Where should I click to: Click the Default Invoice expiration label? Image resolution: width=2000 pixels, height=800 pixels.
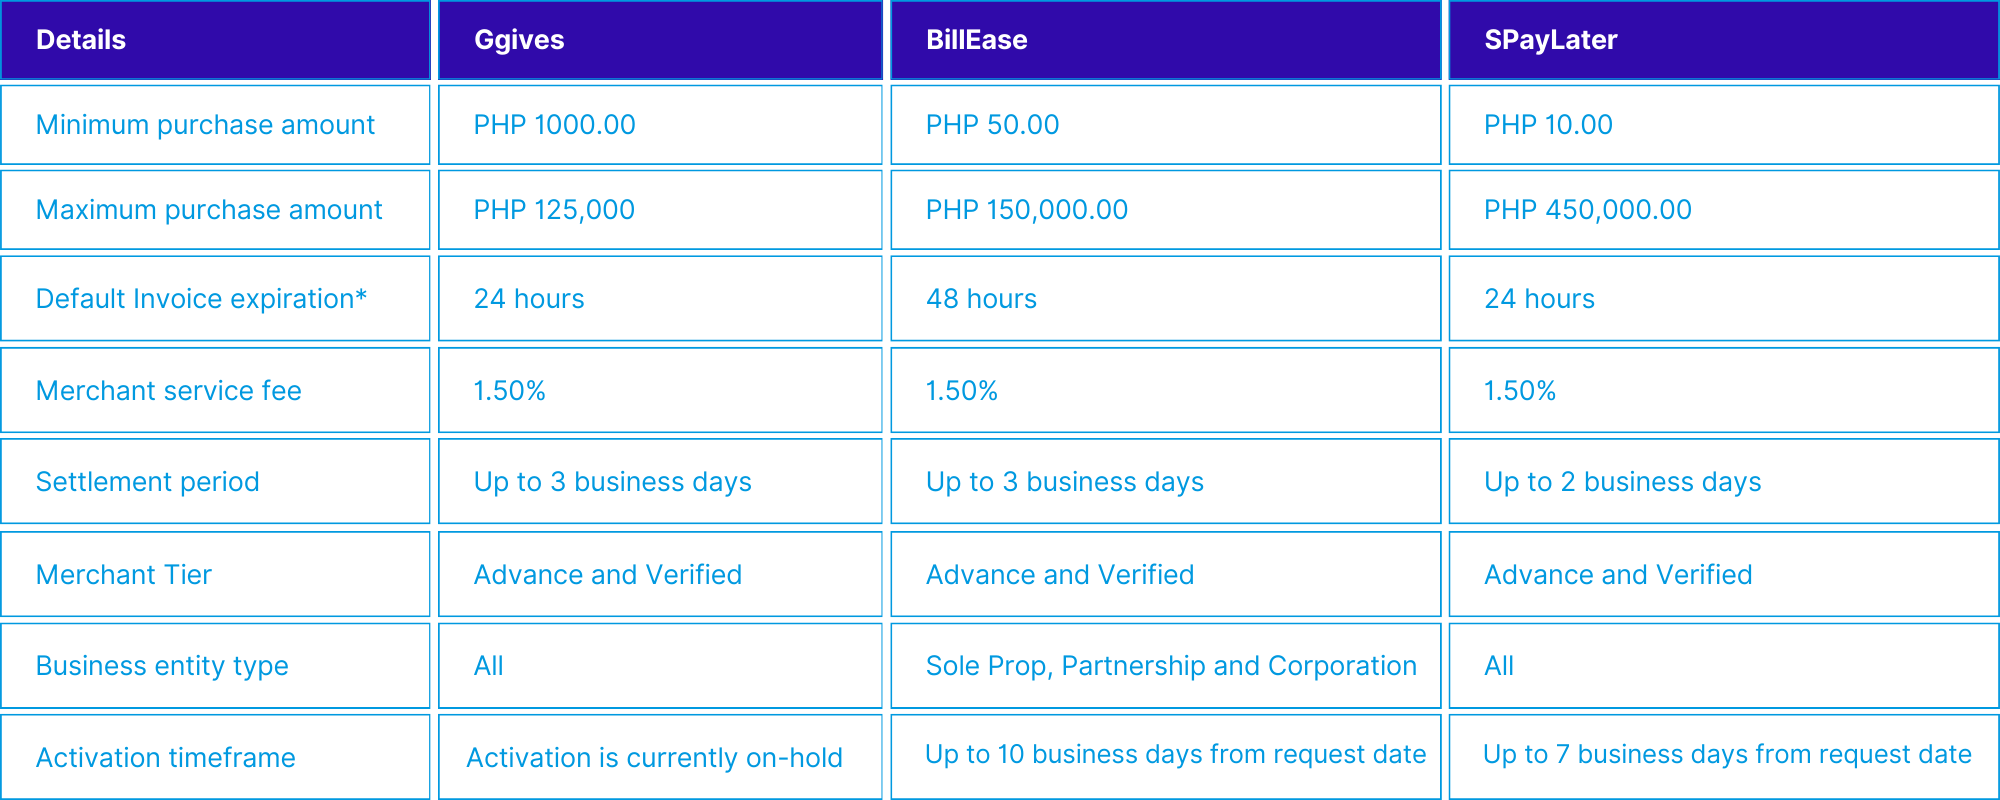201,299
